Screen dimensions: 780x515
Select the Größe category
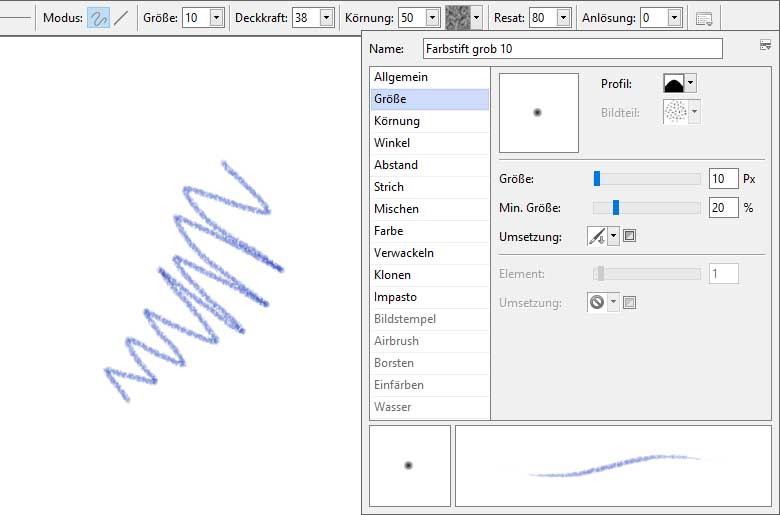coord(430,99)
